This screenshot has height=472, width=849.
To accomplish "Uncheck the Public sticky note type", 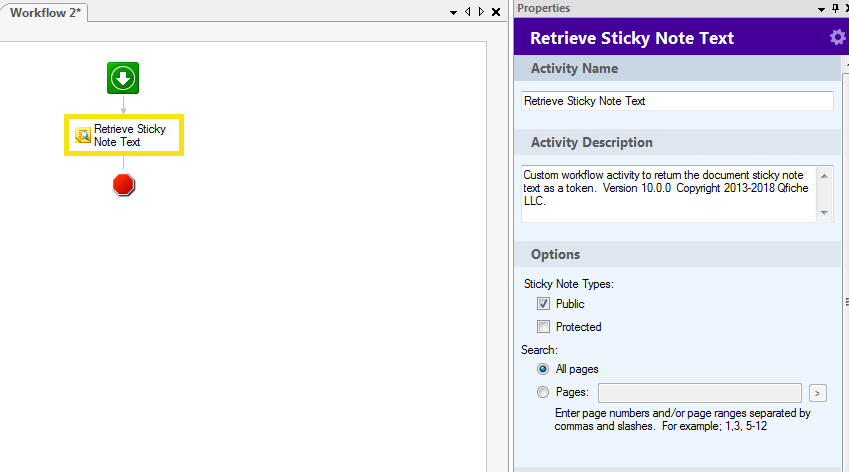I will point(543,304).
